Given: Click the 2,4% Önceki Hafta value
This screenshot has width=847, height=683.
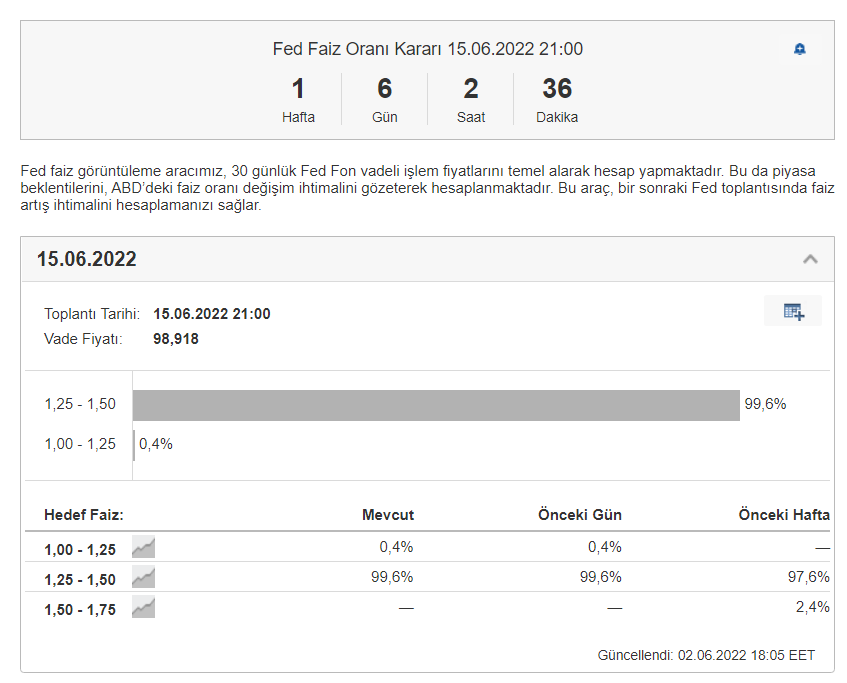Looking at the screenshot, I should 812,607.
